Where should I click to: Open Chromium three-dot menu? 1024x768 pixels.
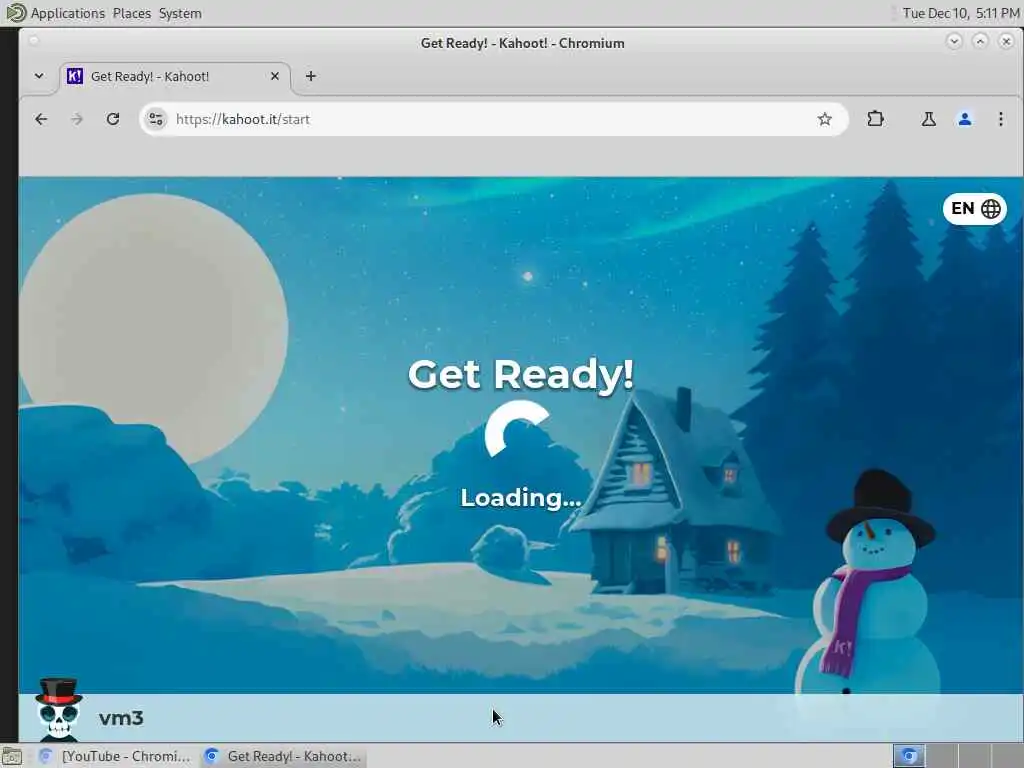click(x=1000, y=119)
